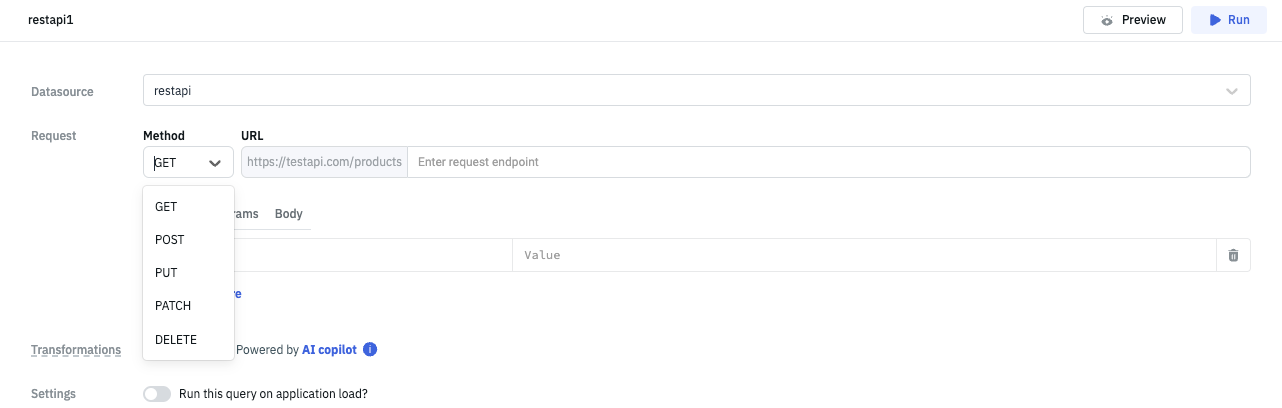Image resolution: width=1282 pixels, height=408 pixels.
Task: Click the AI copilot info icon
Action: pyautogui.click(x=370, y=350)
